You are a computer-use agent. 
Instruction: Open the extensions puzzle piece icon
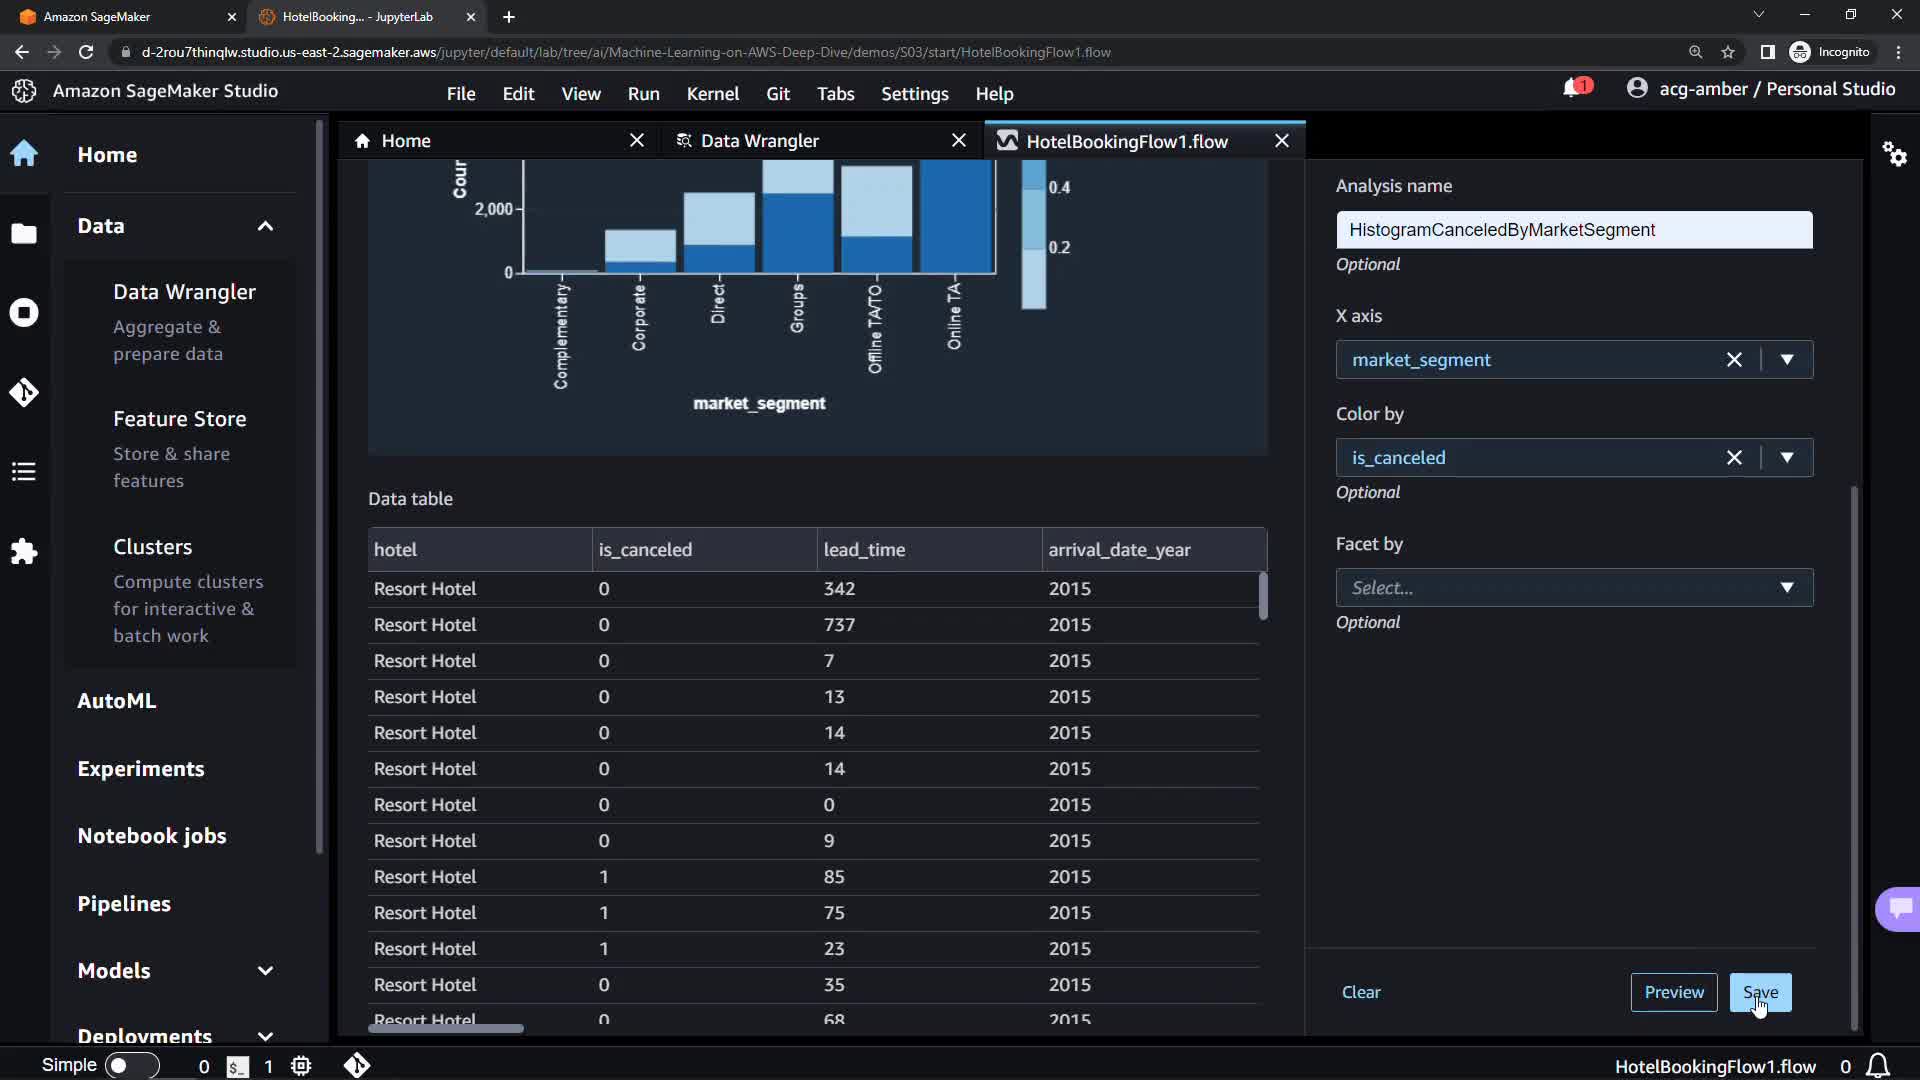point(24,551)
